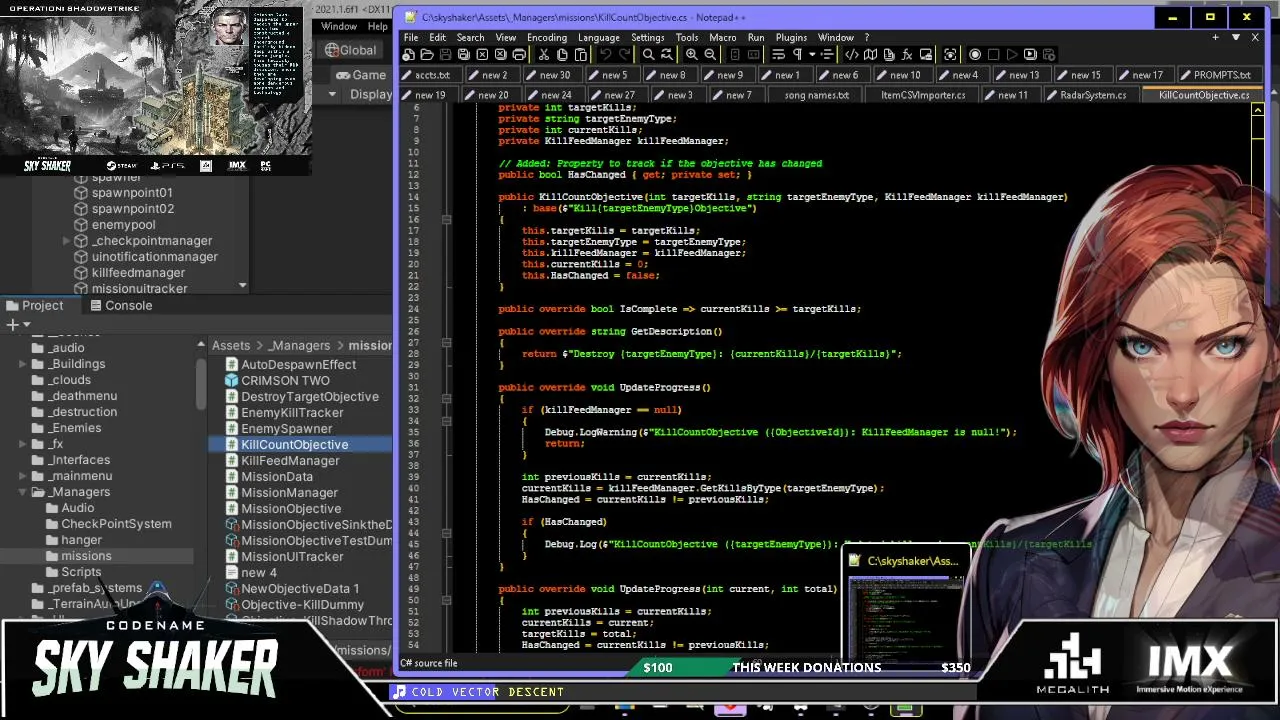
Task: Click the Zoom Out toolbar icon
Action: pyautogui.click(x=710, y=55)
